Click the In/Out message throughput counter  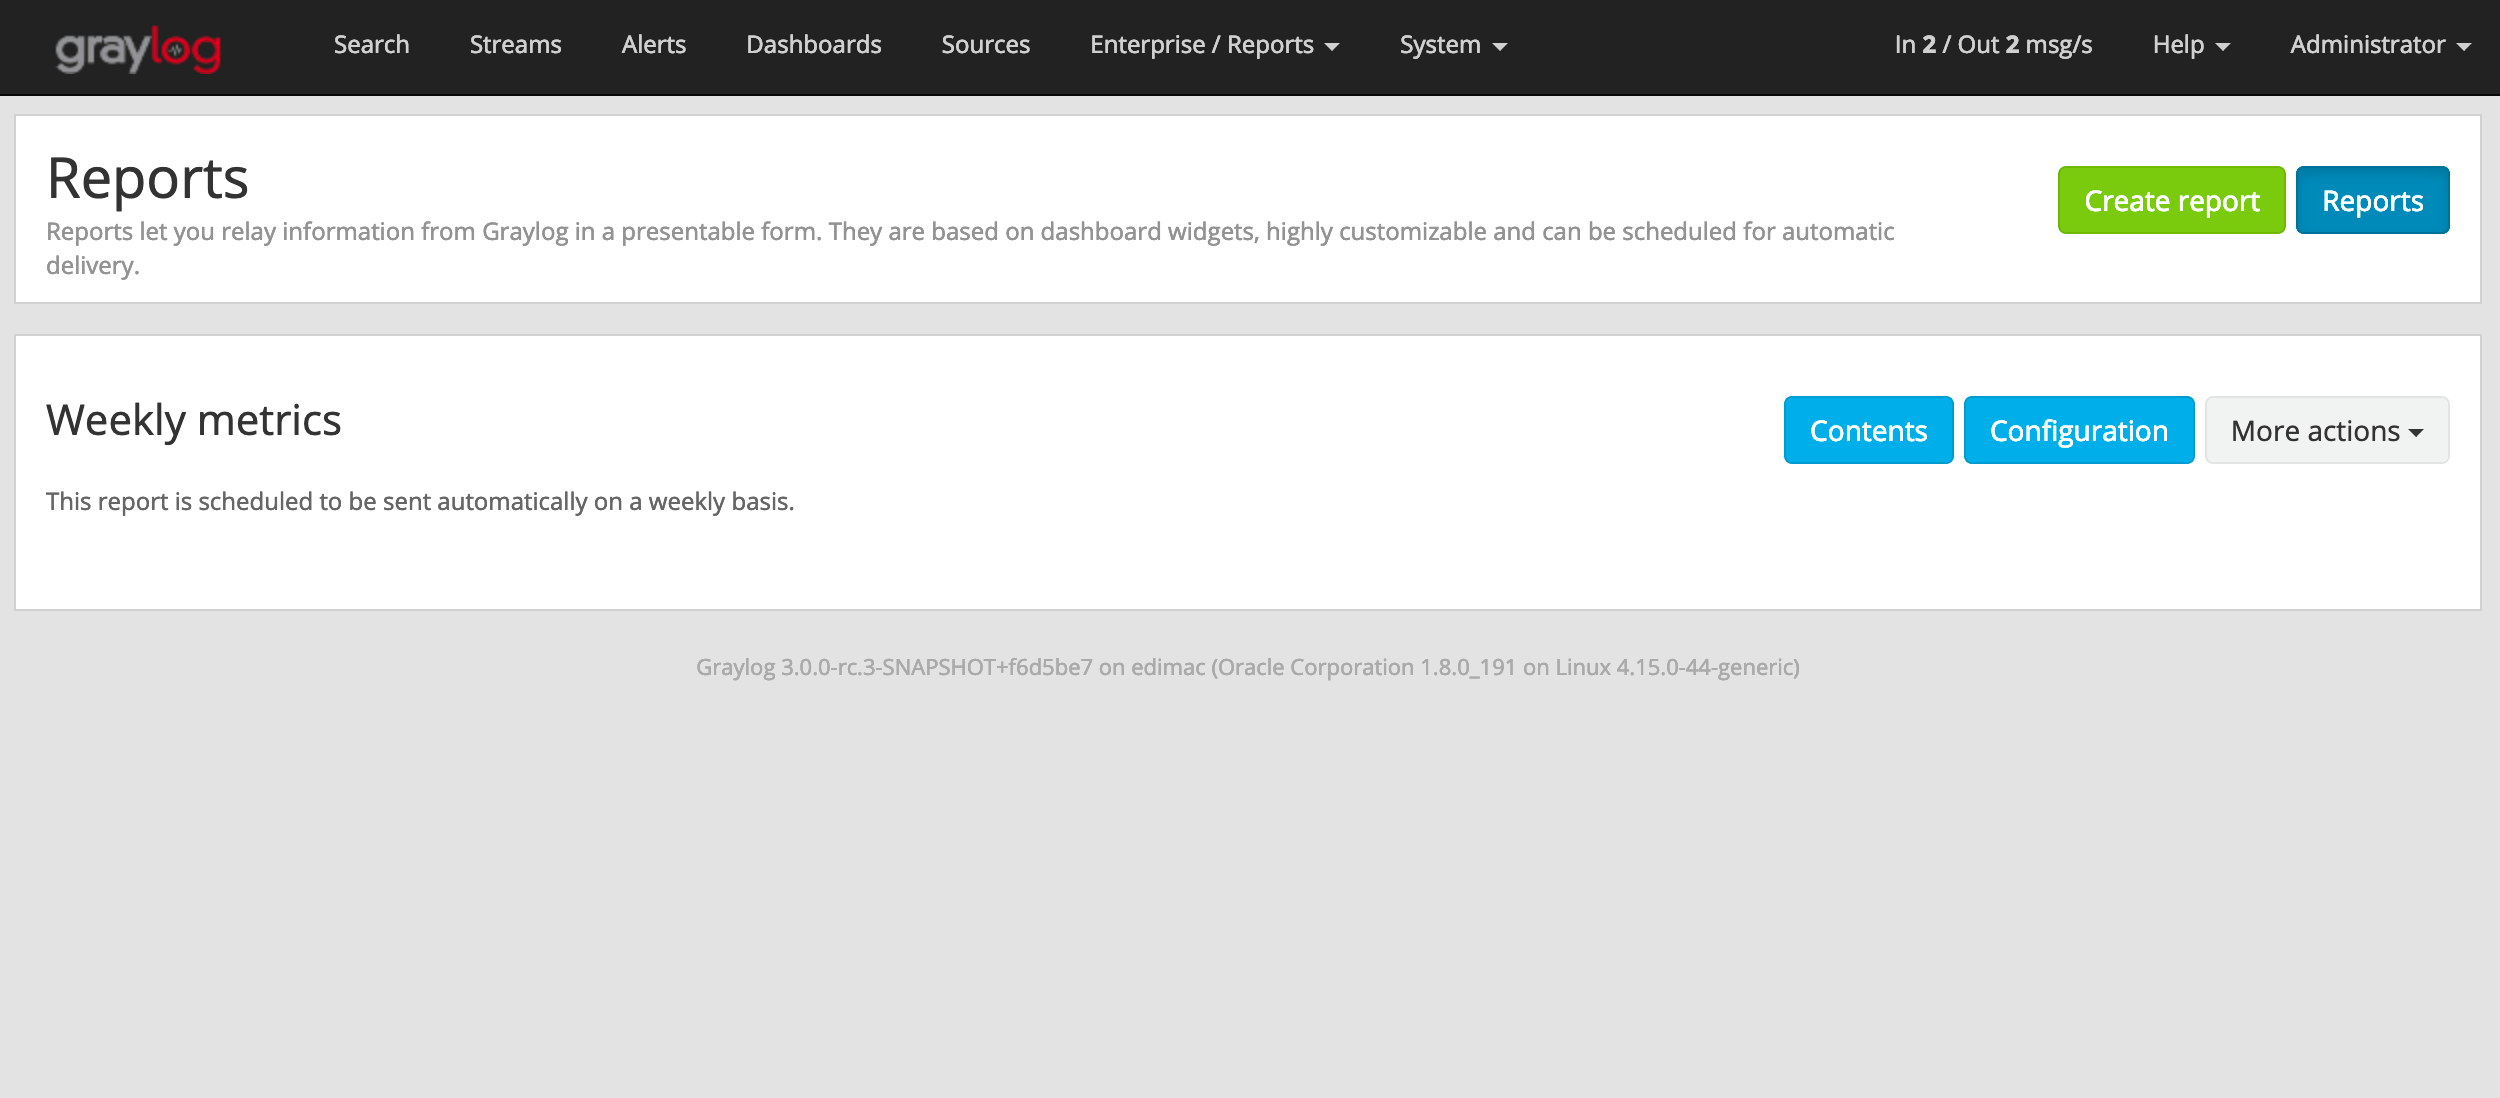coord(1990,45)
